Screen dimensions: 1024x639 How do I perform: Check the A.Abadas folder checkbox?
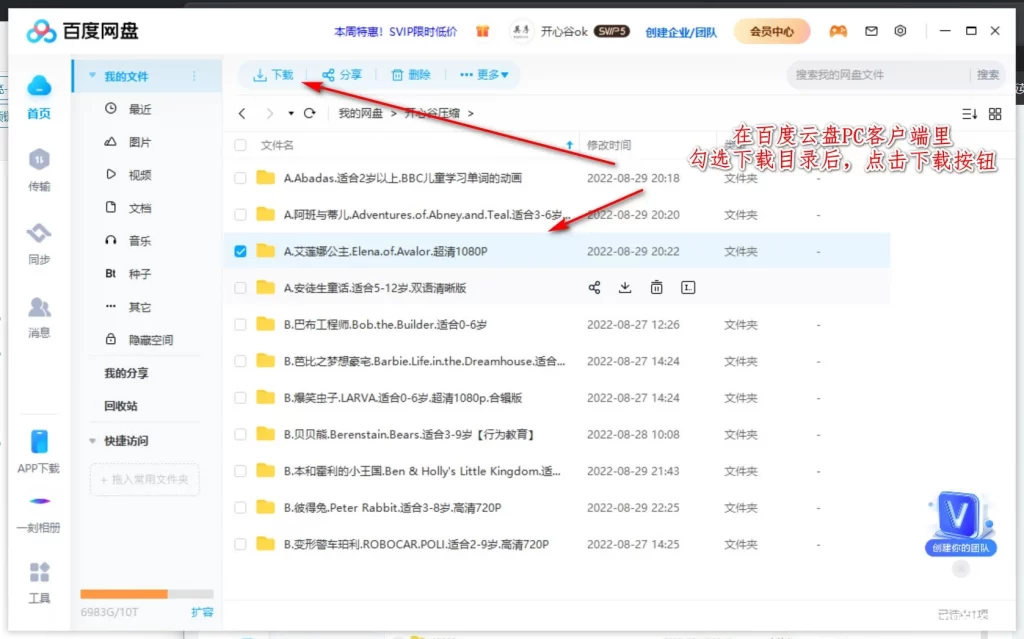pyautogui.click(x=240, y=178)
